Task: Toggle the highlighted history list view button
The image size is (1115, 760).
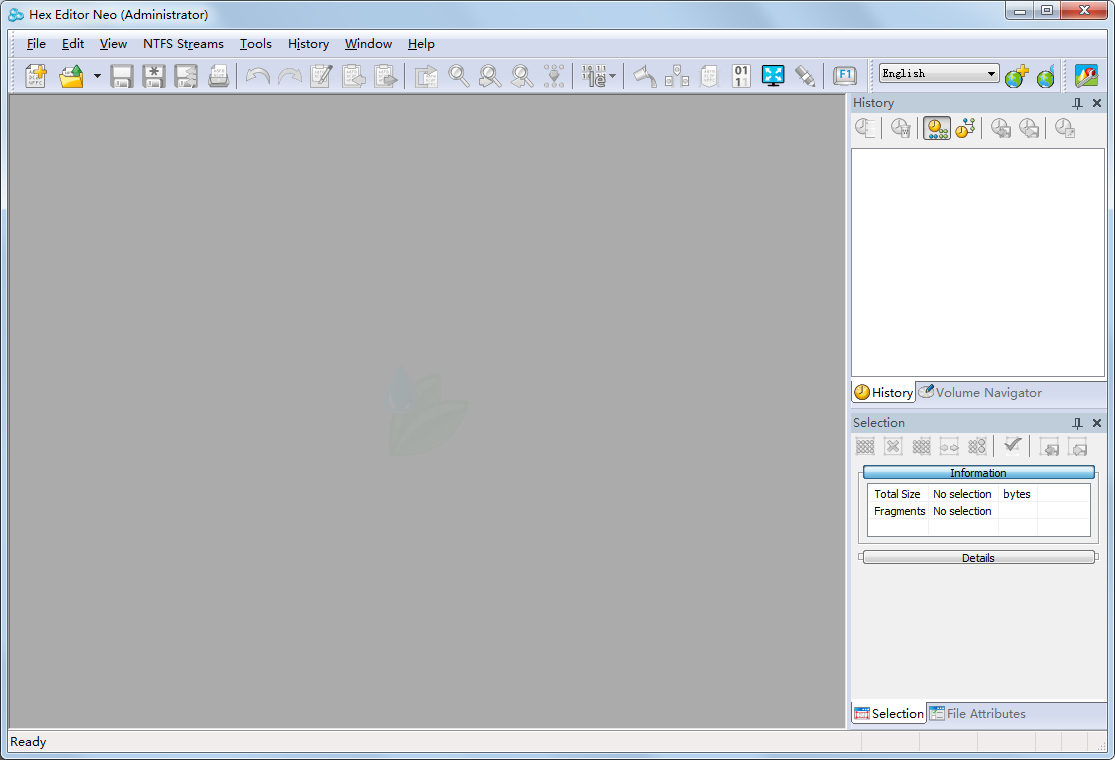Action: [937, 128]
